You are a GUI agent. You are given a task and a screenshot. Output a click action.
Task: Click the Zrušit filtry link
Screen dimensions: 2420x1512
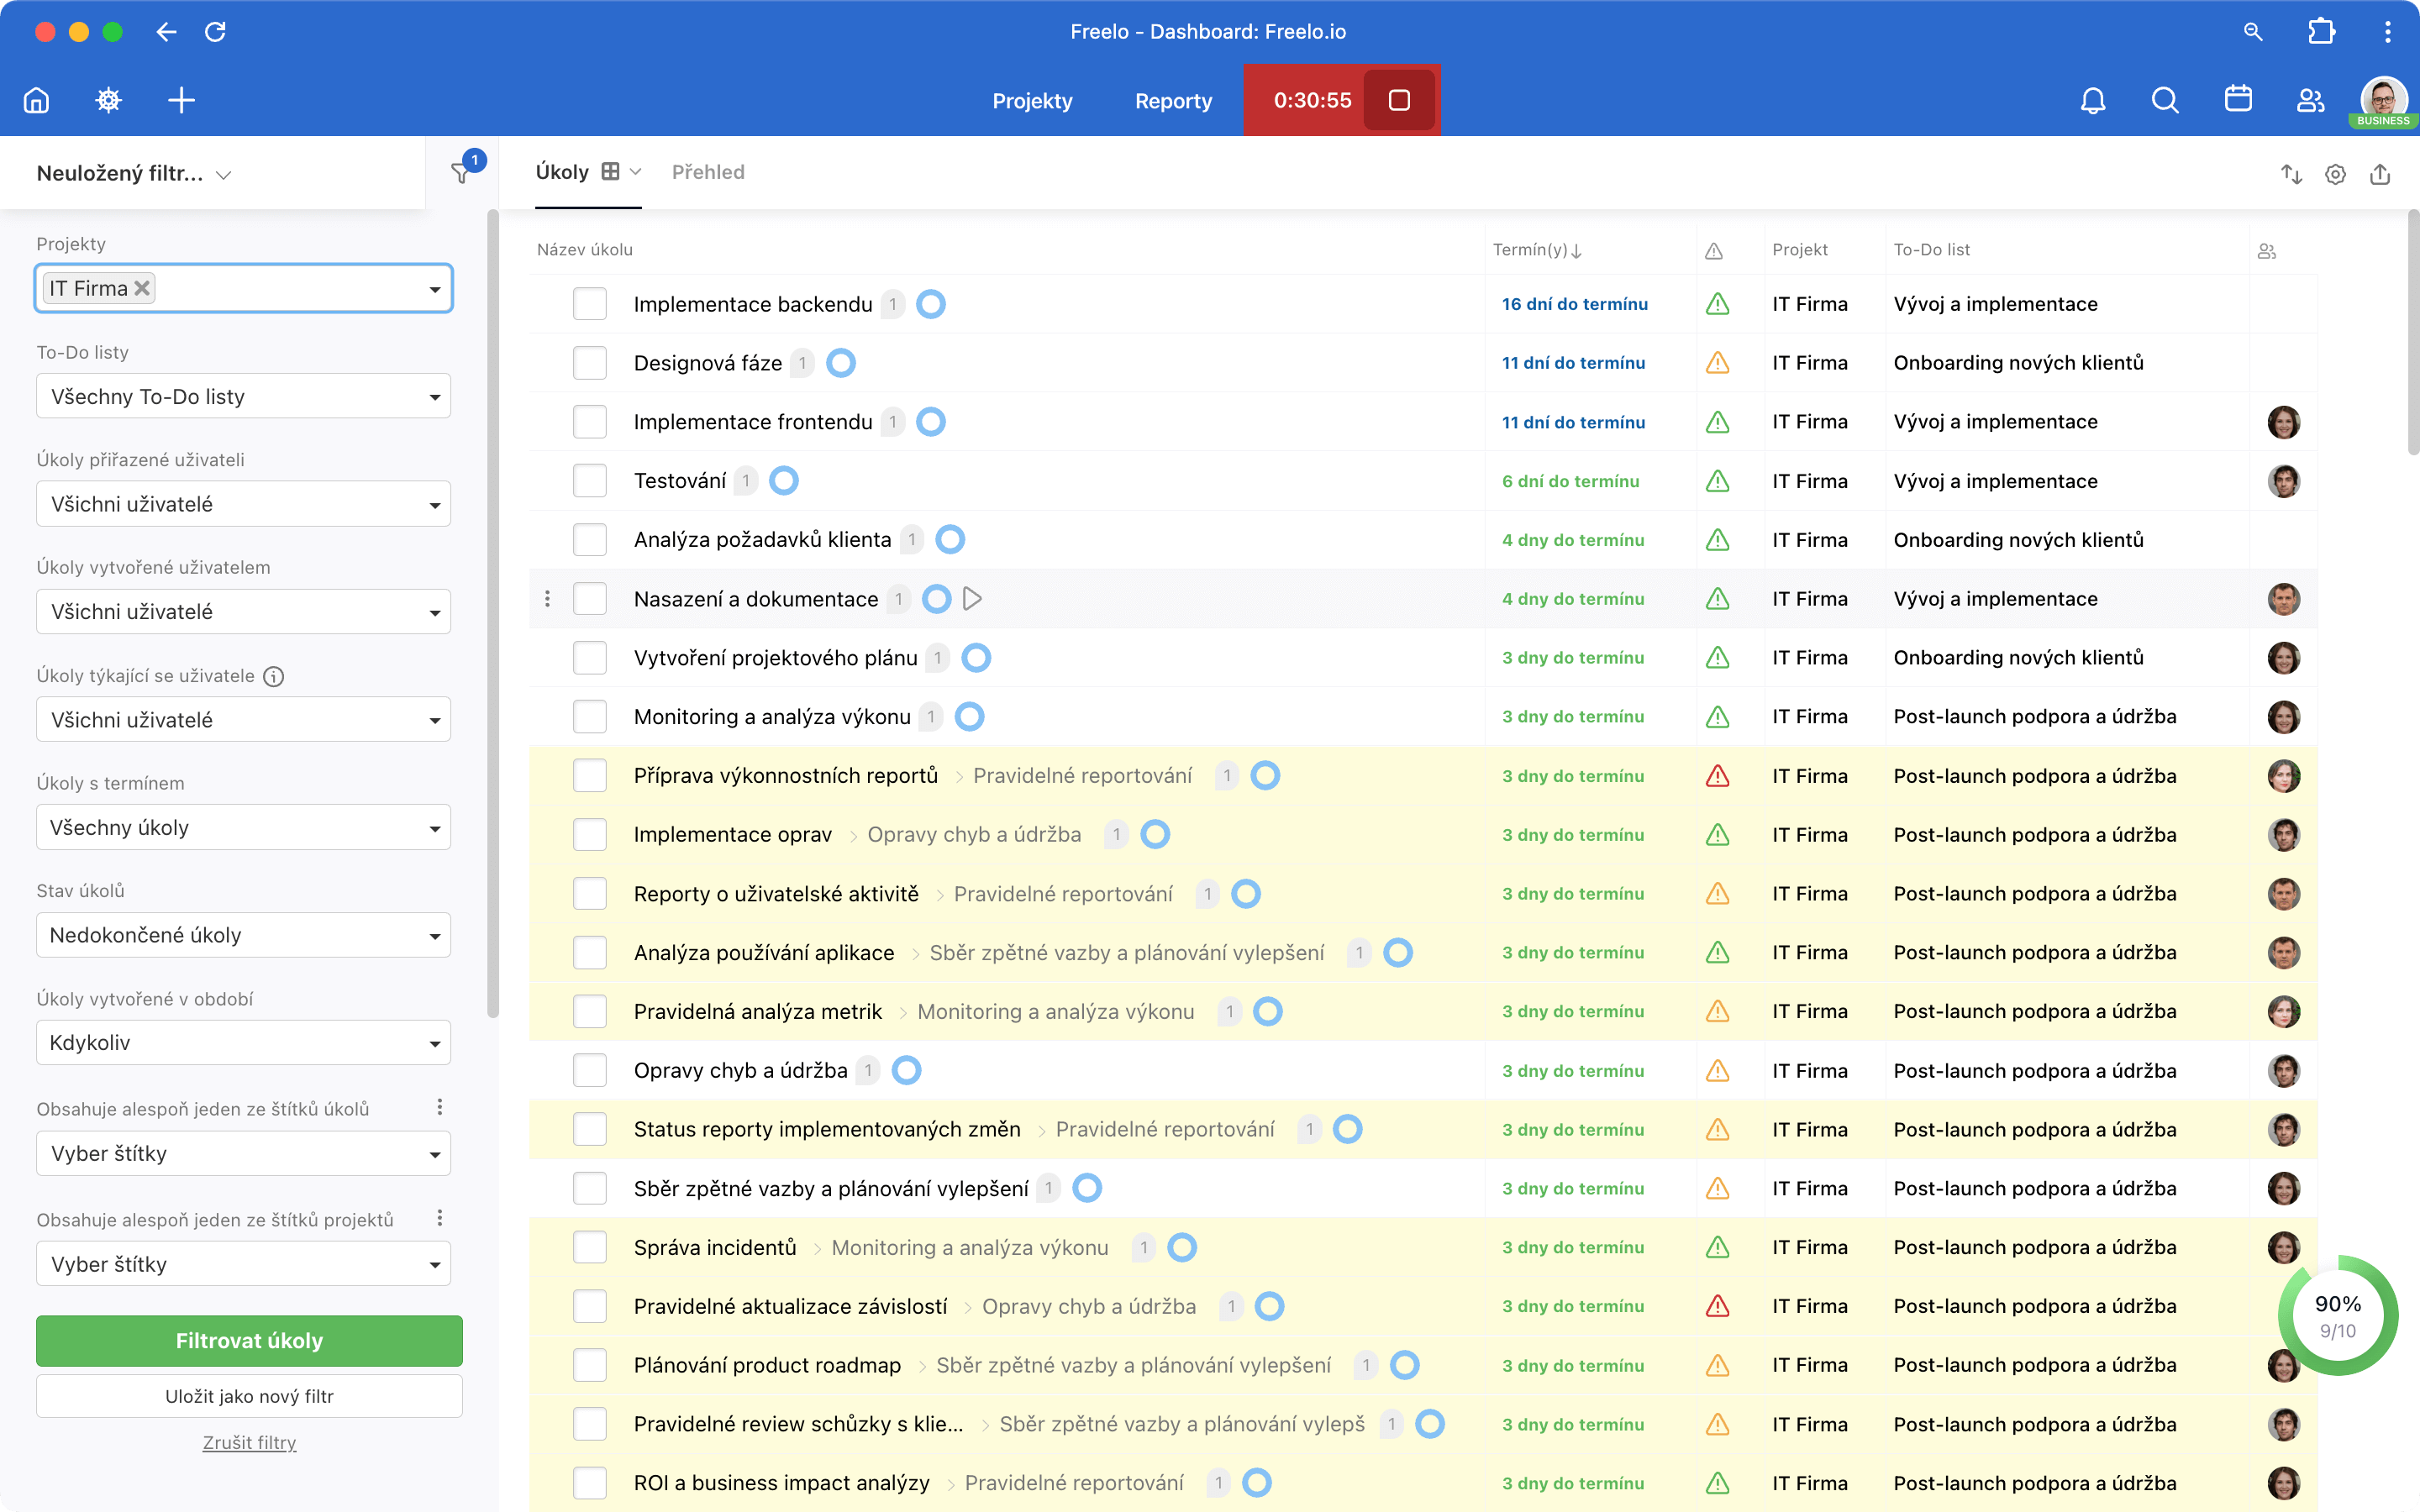point(249,1443)
